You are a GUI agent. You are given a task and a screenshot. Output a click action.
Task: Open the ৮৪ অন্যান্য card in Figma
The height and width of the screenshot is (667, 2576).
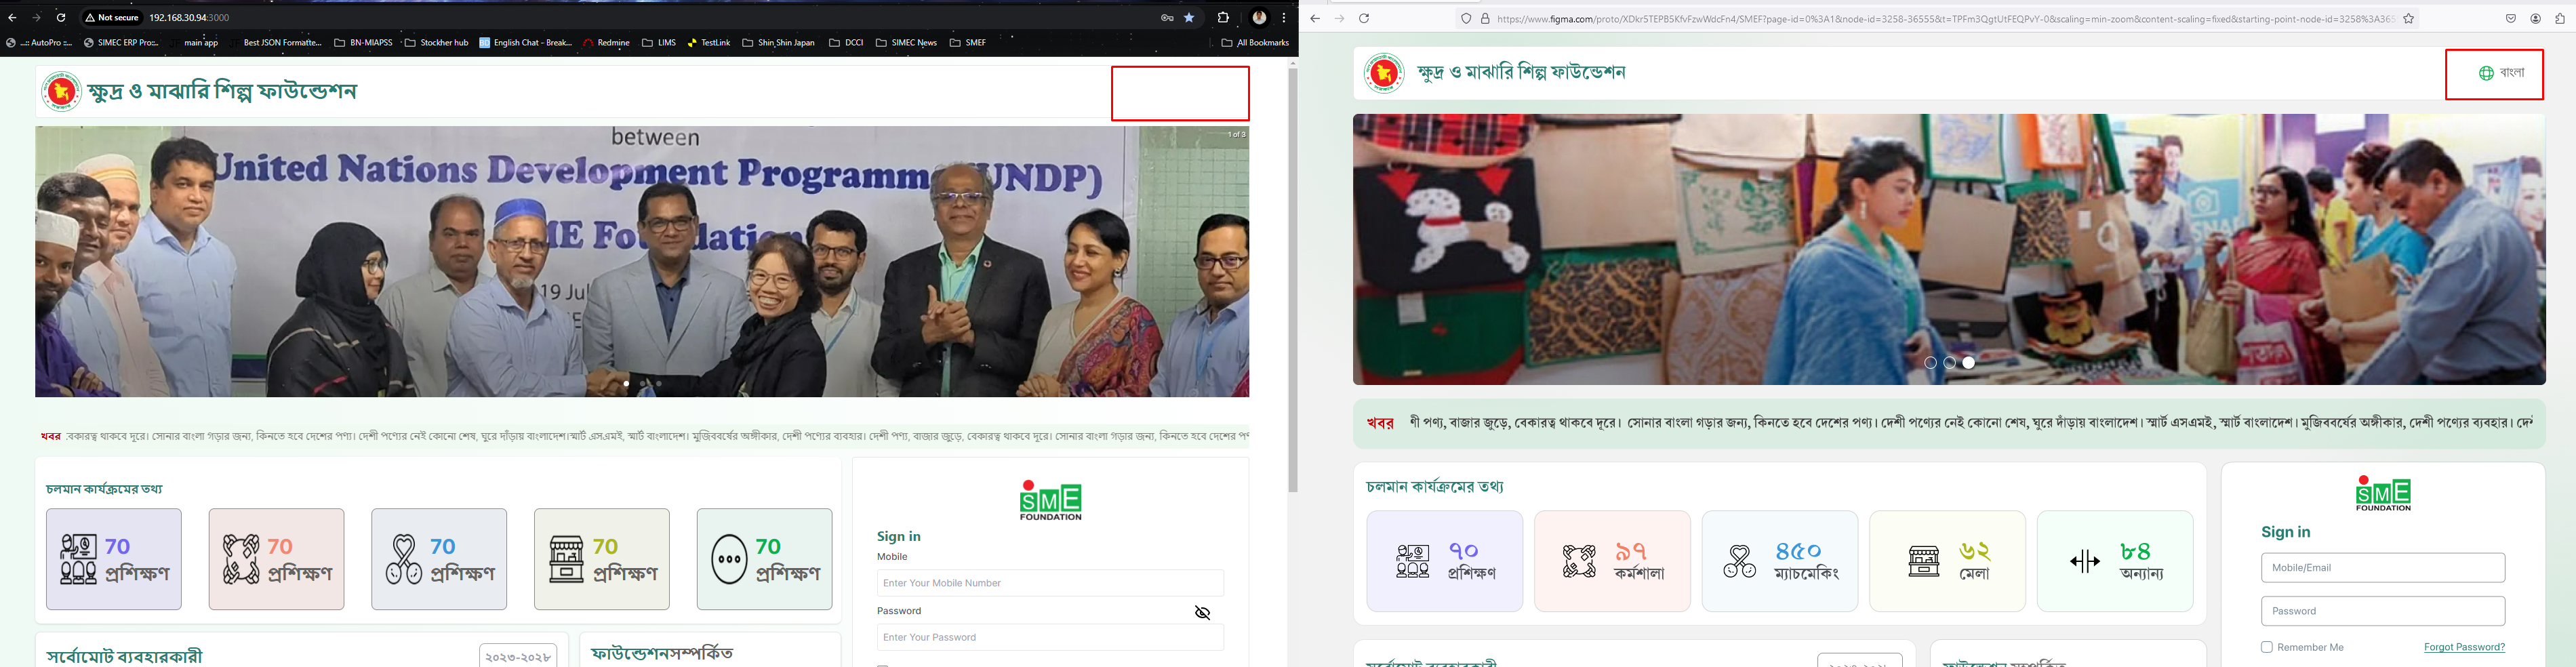pos(2115,561)
